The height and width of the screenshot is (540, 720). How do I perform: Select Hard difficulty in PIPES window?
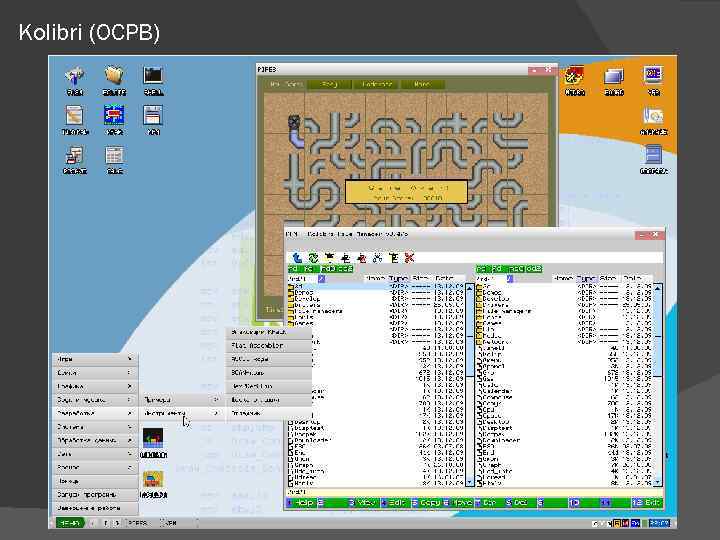tap(422, 84)
